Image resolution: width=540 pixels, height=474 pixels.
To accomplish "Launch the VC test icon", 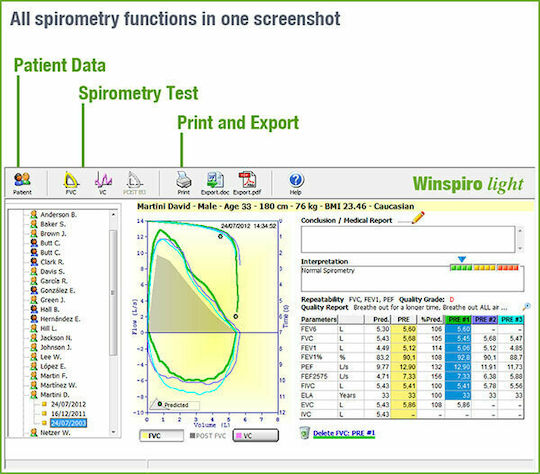I will tap(103, 183).
